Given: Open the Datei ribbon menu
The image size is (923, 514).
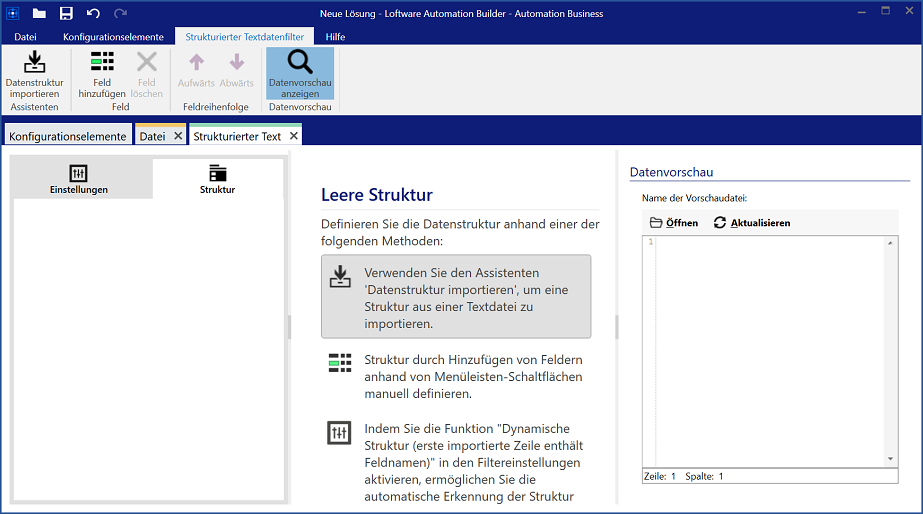Looking at the screenshot, I should (x=25, y=37).
